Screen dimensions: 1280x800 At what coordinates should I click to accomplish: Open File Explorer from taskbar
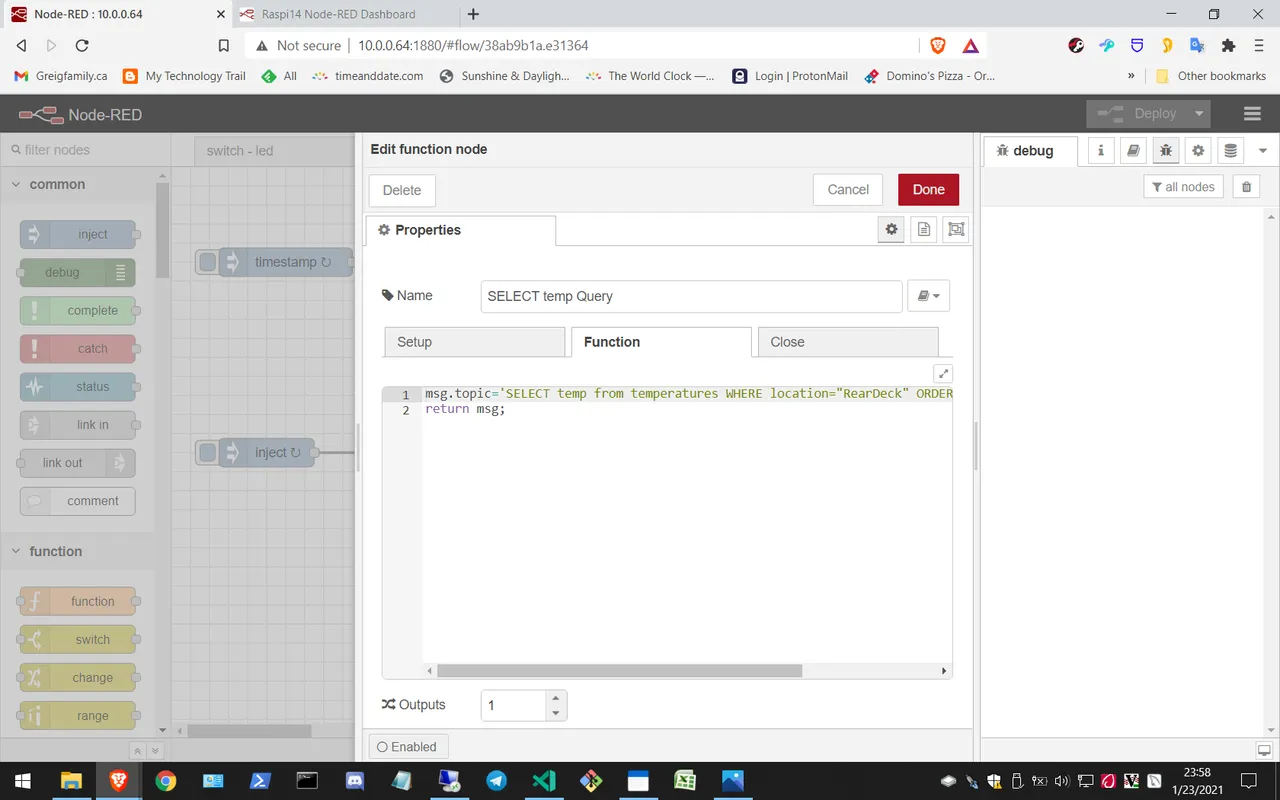click(71, 780)
